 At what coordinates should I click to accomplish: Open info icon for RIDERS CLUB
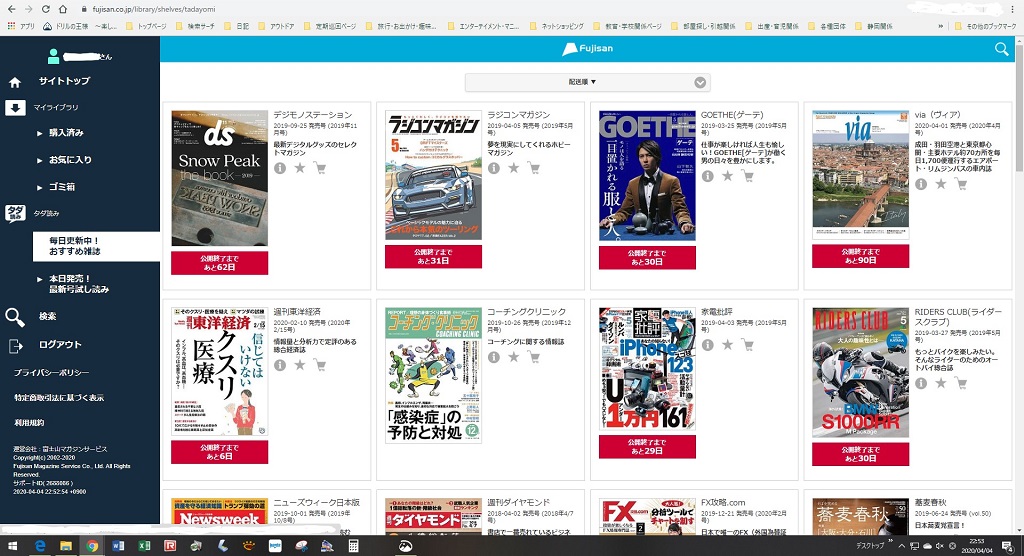[x=921, y=384]
